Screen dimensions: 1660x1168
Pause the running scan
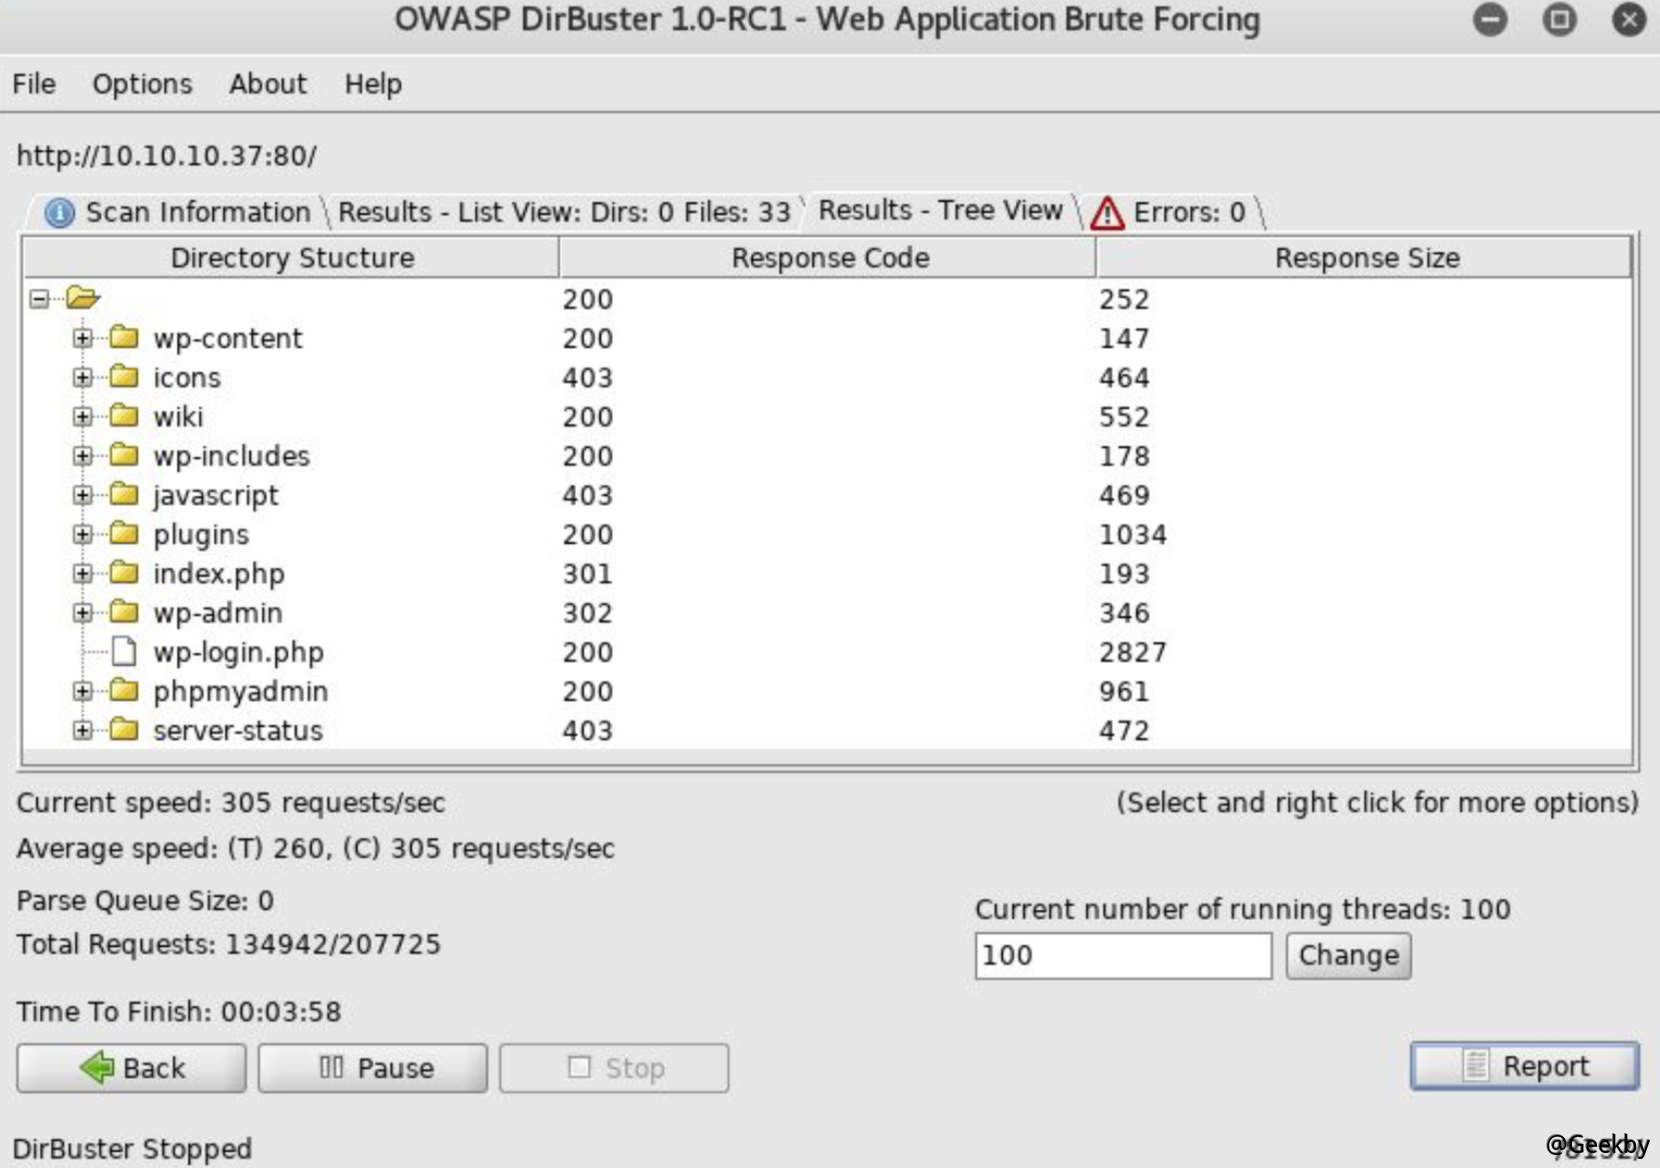pyautogui.click(x=373, y=1068)
